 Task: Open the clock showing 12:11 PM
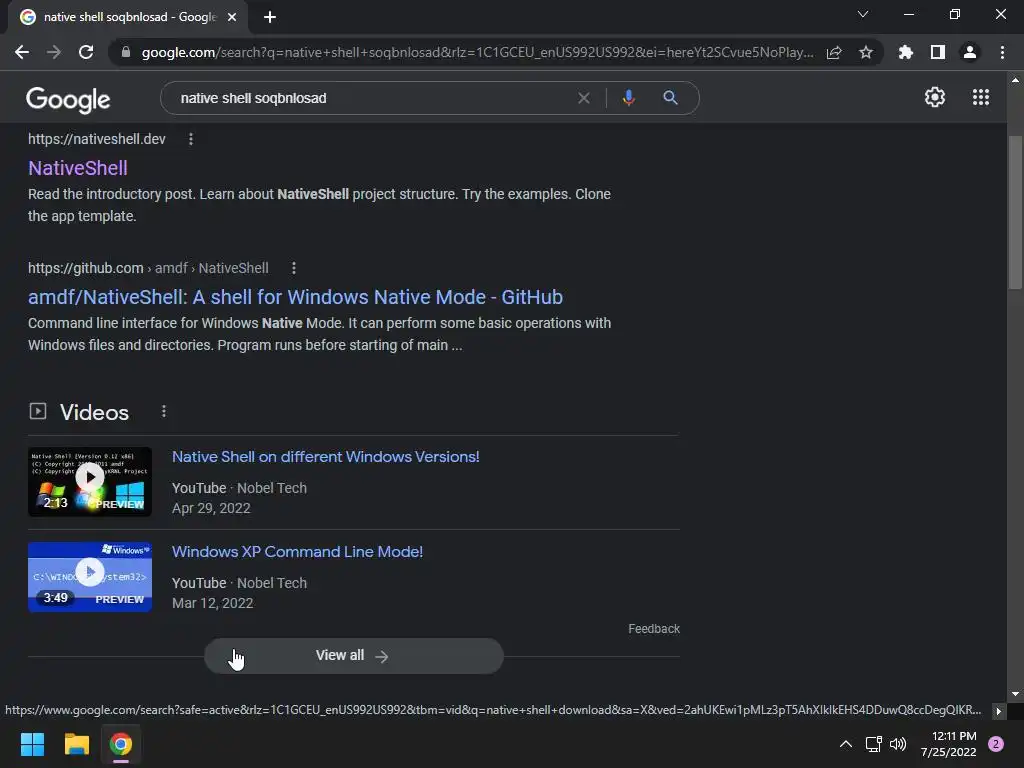coord(948,744)
